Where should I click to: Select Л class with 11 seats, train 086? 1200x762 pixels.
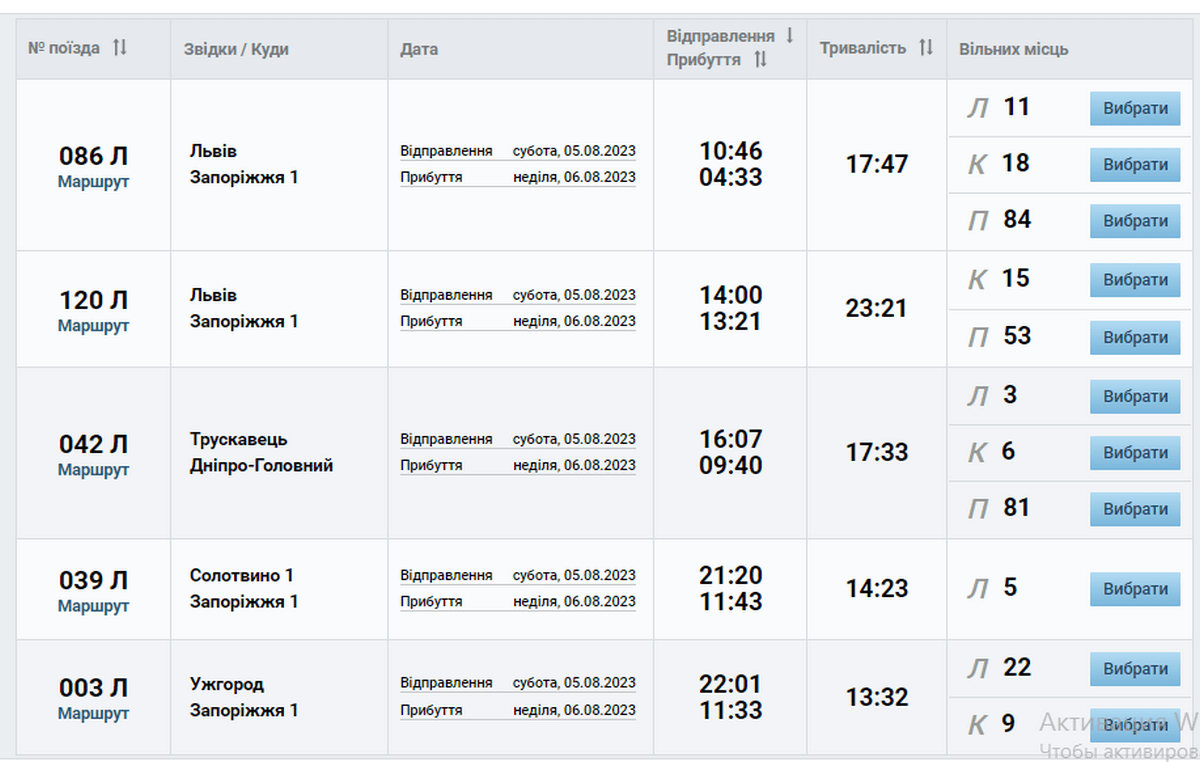pos(1135,109)
